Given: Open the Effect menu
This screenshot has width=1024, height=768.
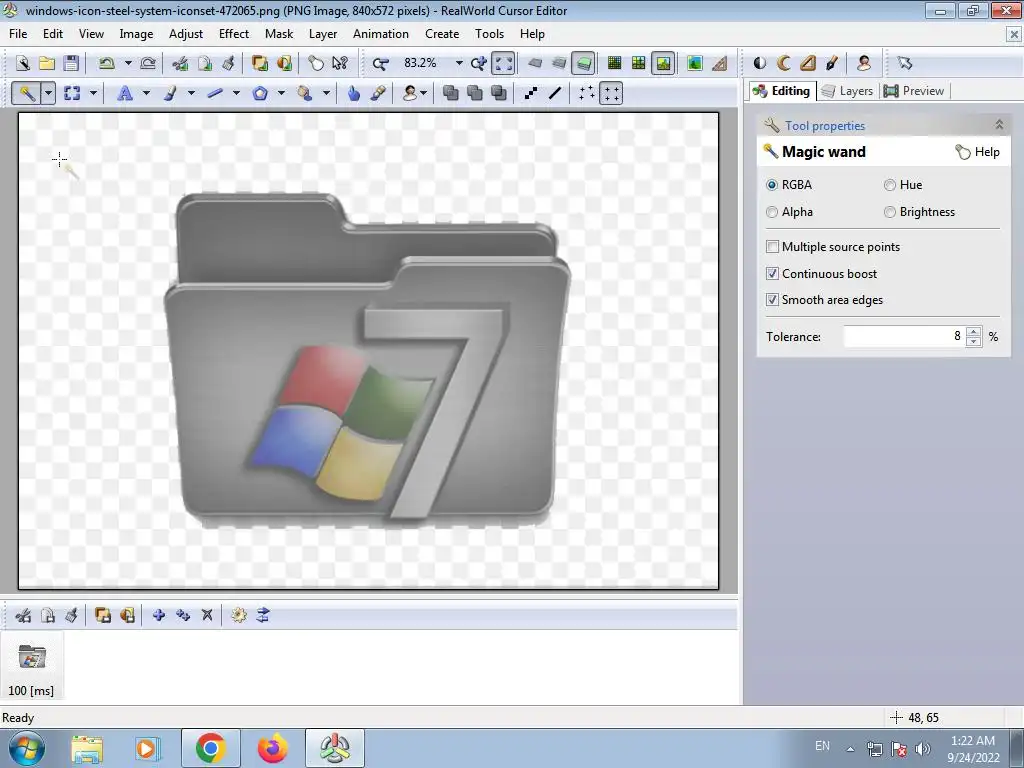Looking at the screenshot, I should 234,34.
